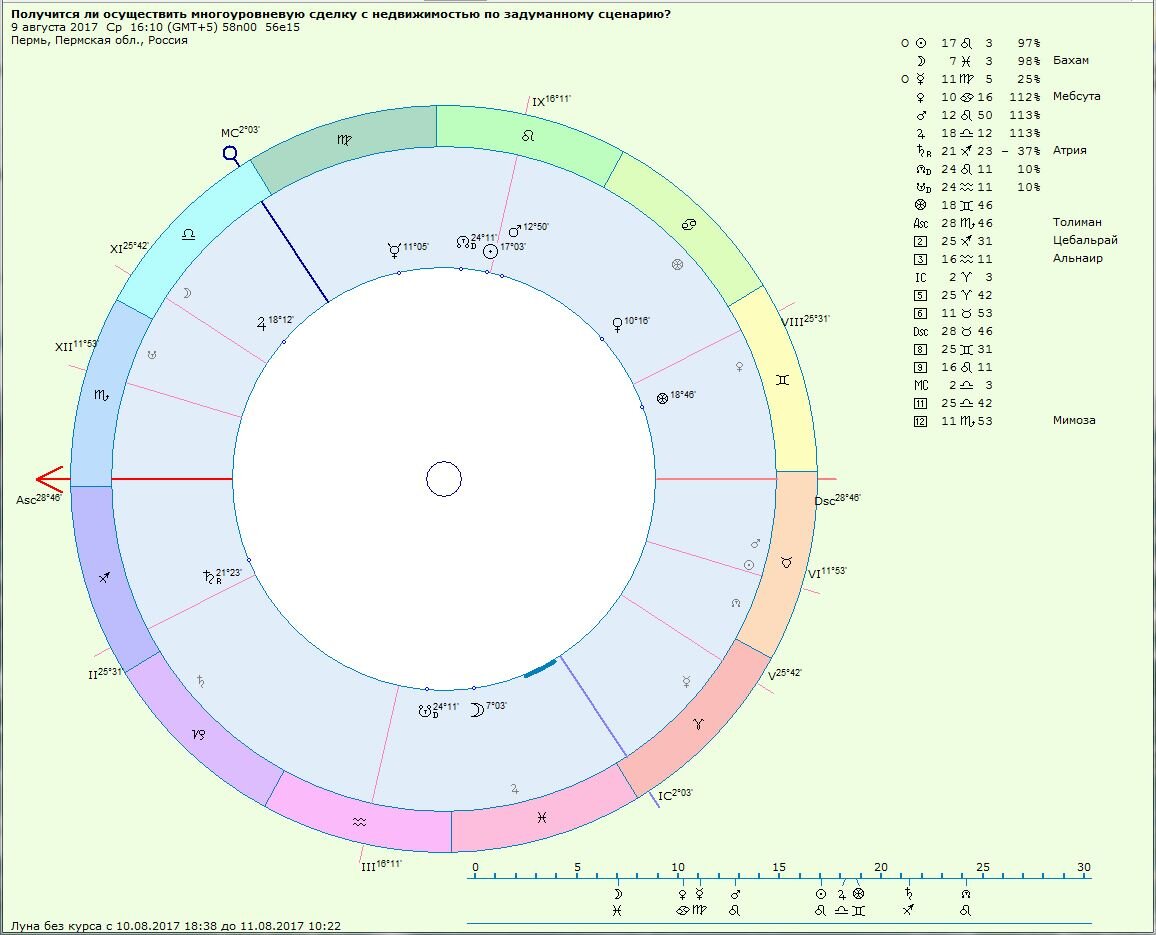Select the Sun glyph at 17°03'
Screen dimensions: 1156x935
pos(490,251)
